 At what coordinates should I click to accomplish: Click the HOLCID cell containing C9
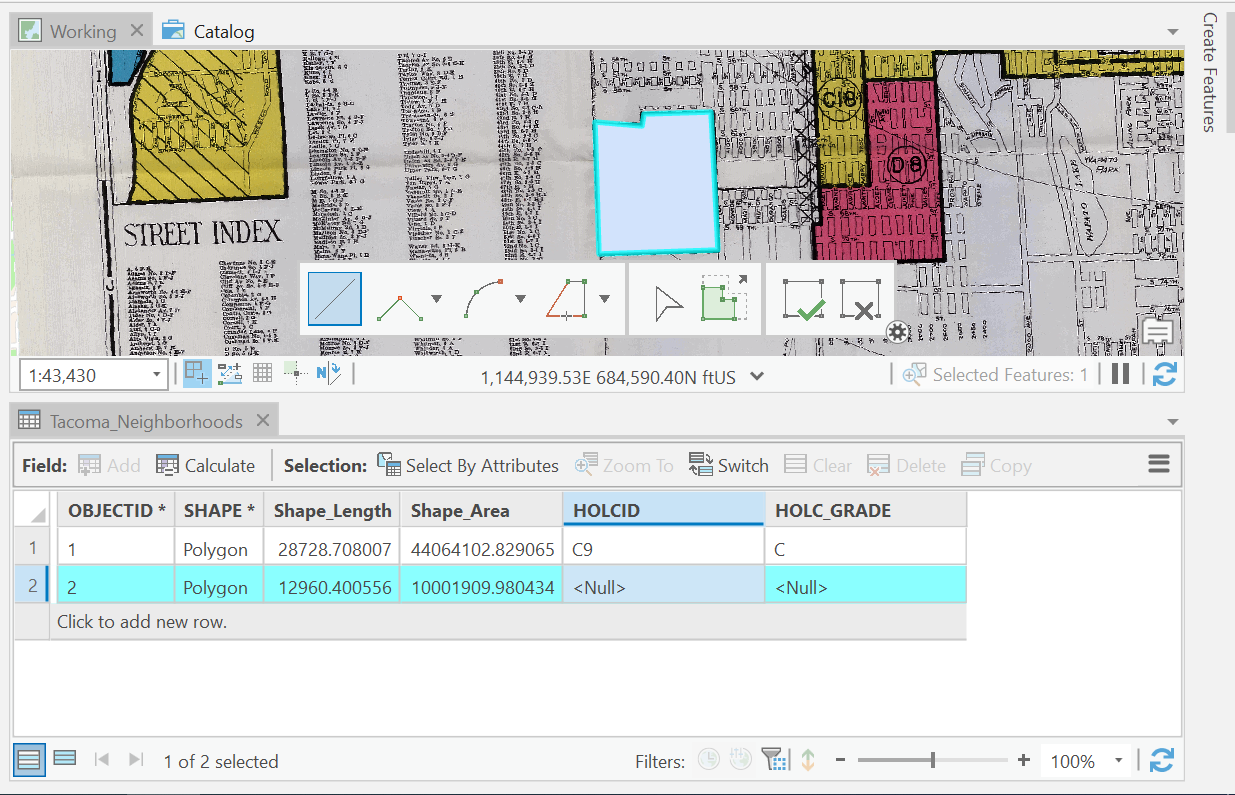coord(664,548)
